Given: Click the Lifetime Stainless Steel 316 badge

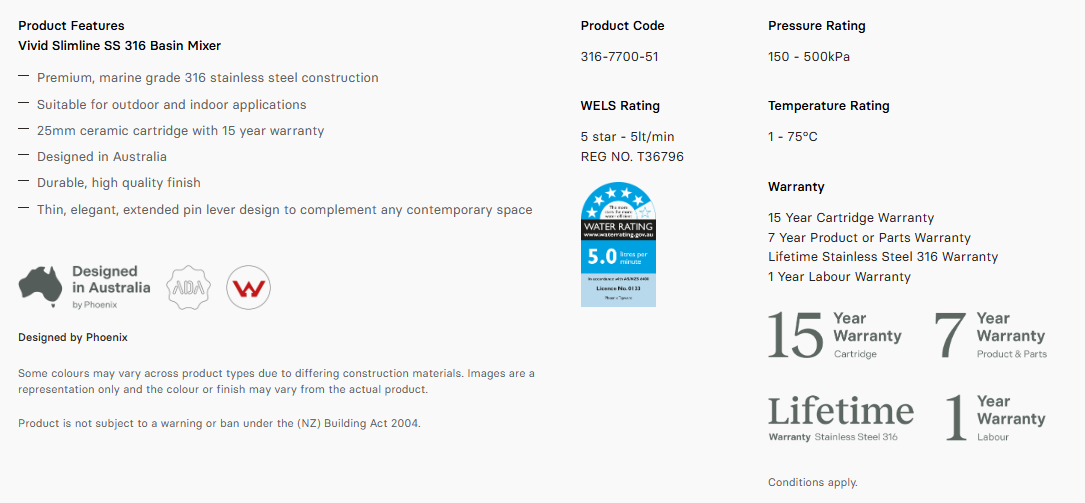Looking at the screenshot, I should 841,418.
